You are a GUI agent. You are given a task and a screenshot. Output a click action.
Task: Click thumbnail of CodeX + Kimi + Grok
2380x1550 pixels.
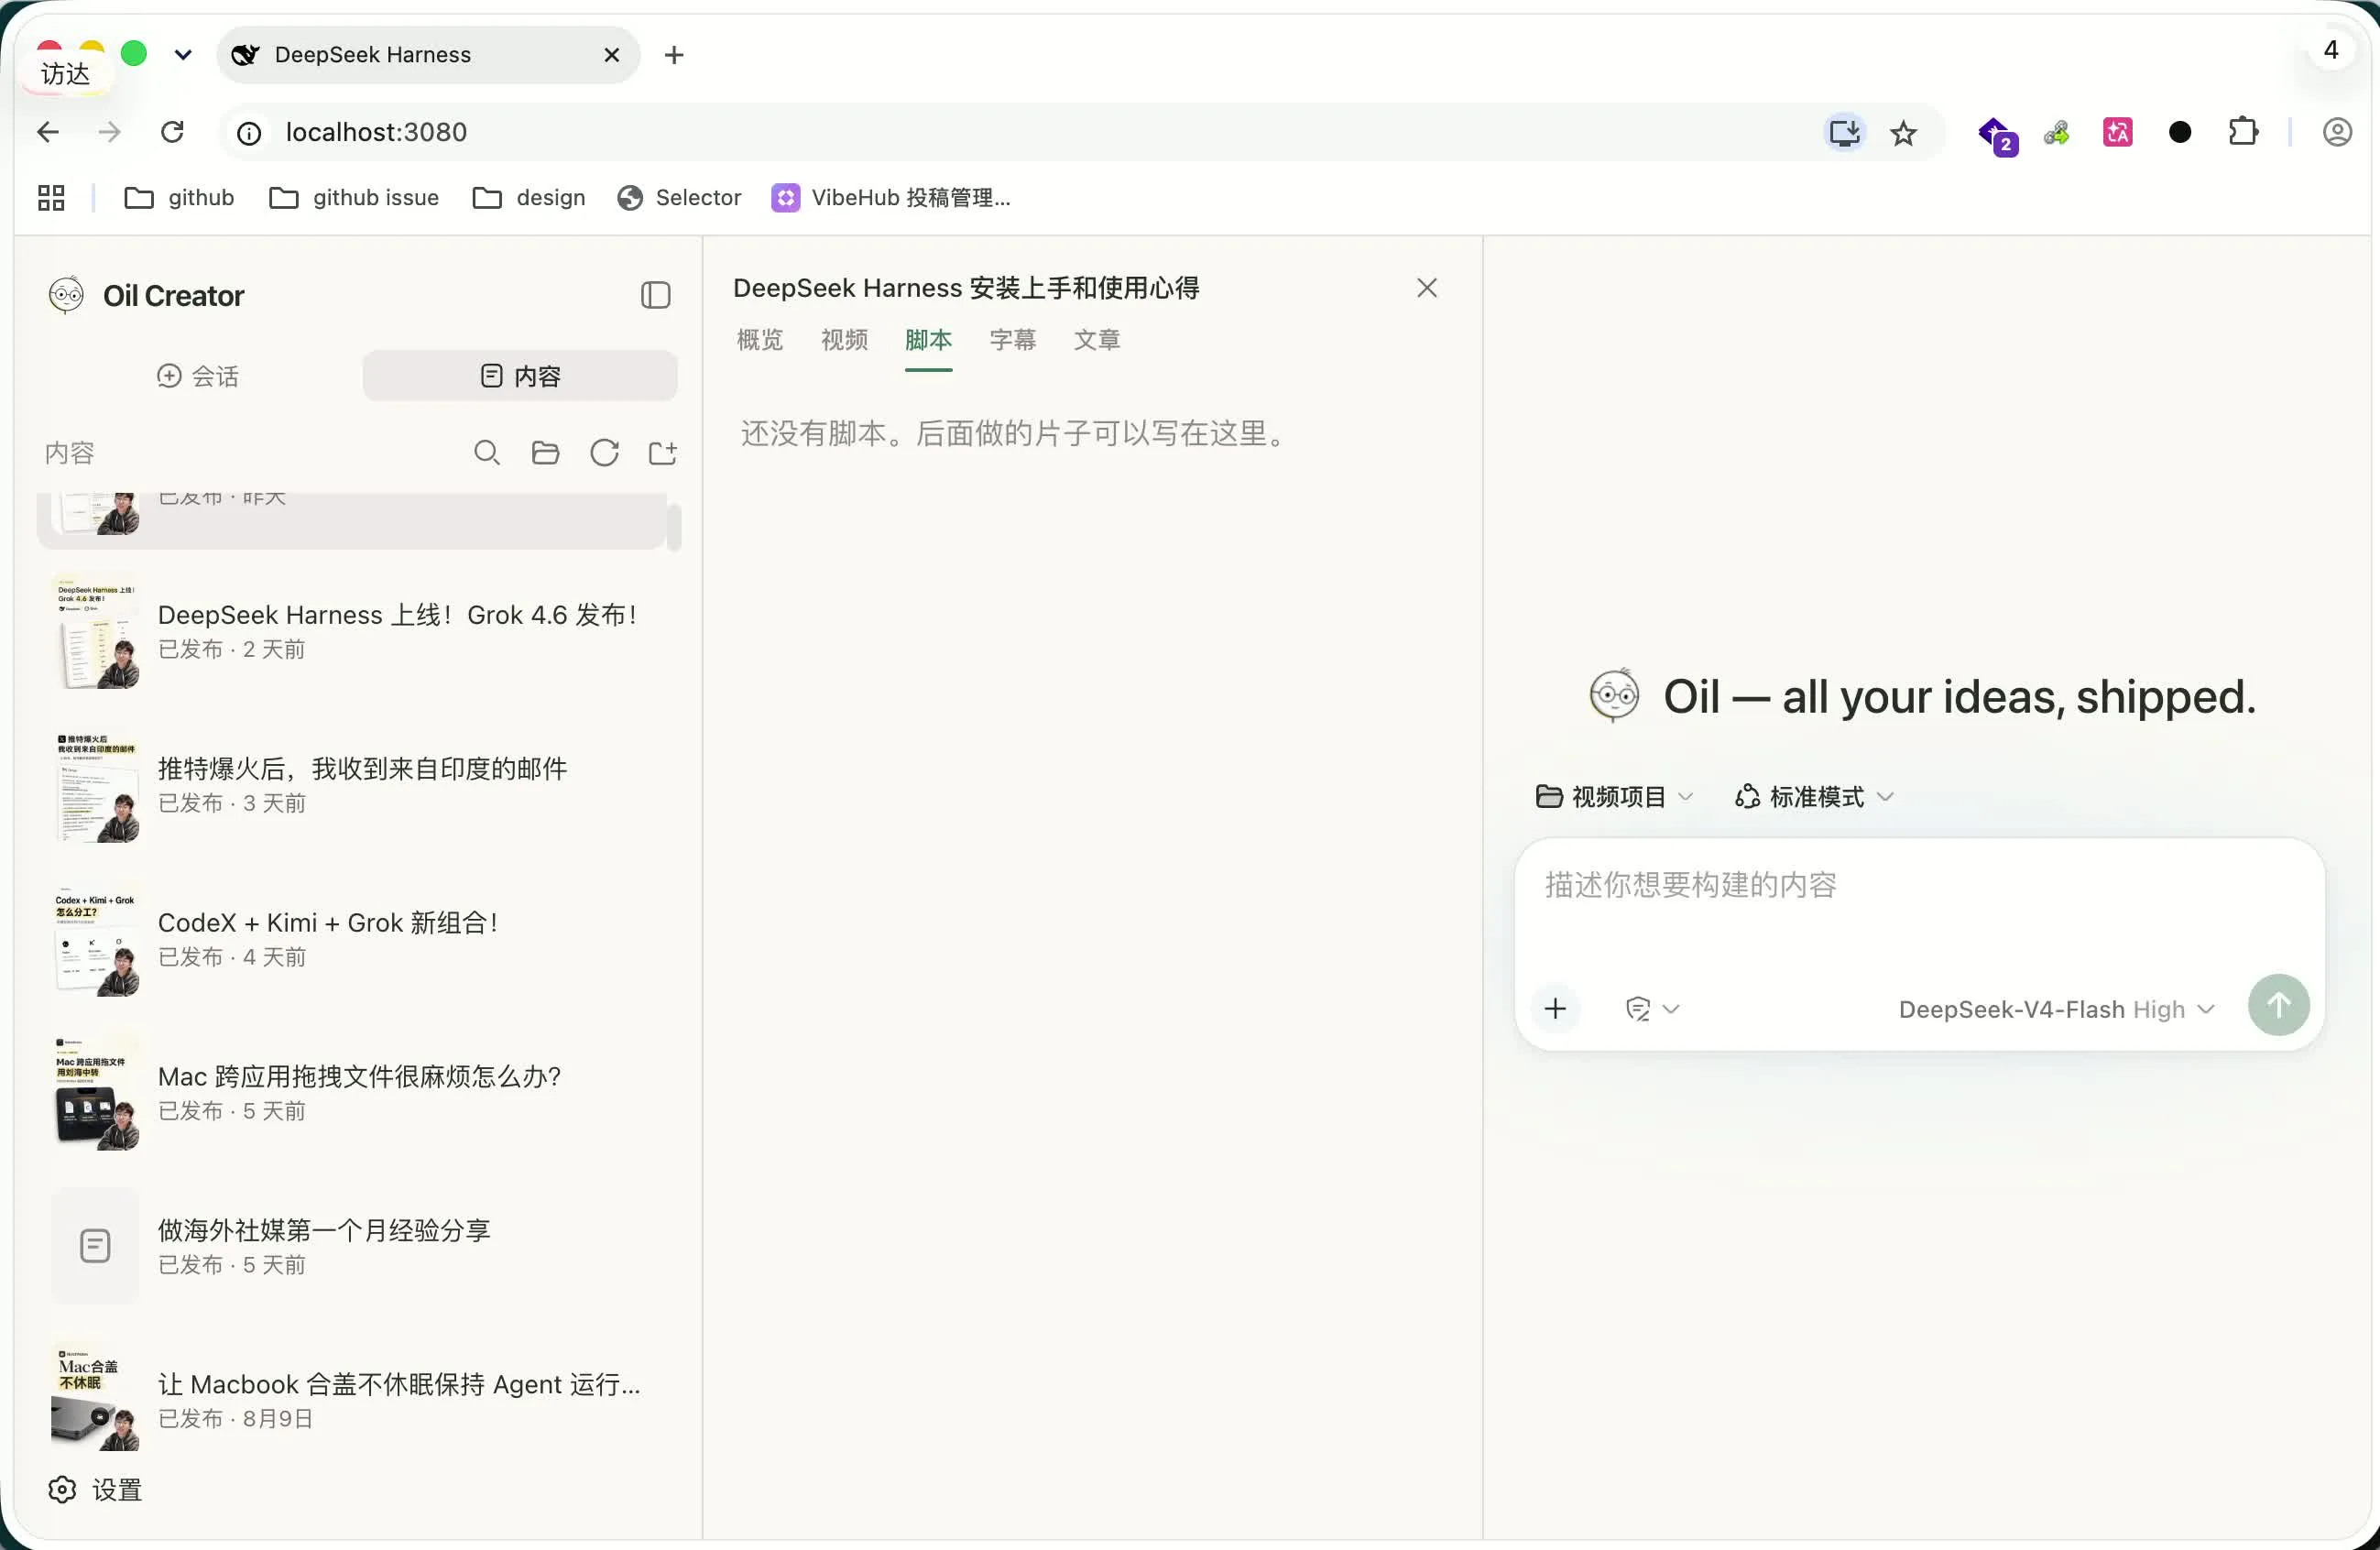tap(95, 940)
